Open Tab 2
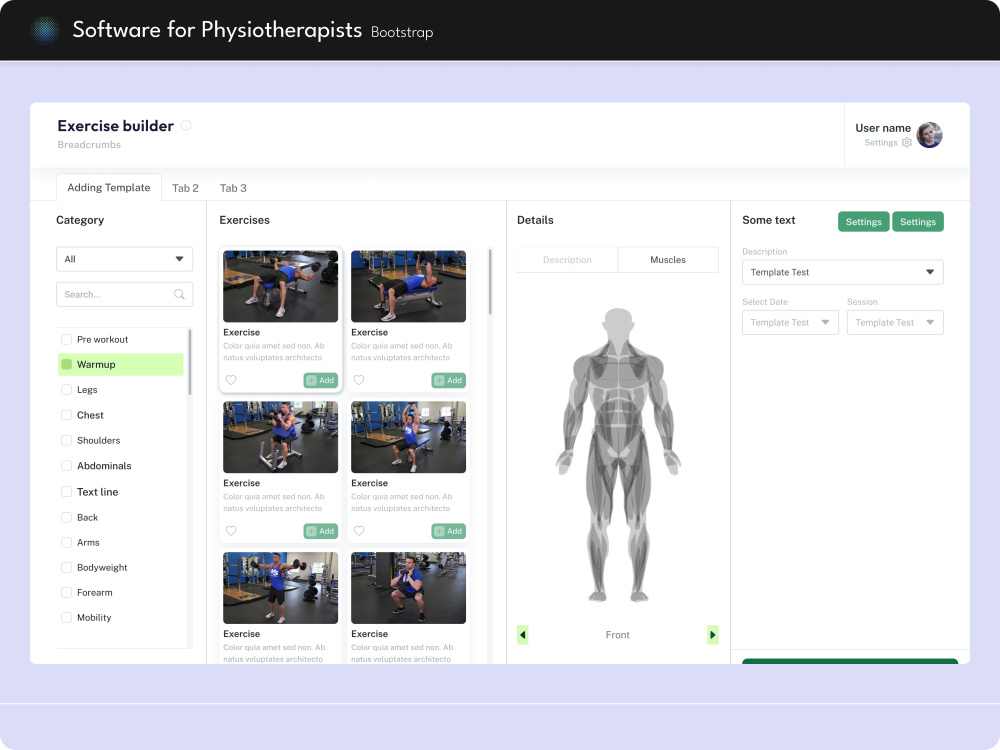This screenshot has width=1000, height=750. click(186, 188)
